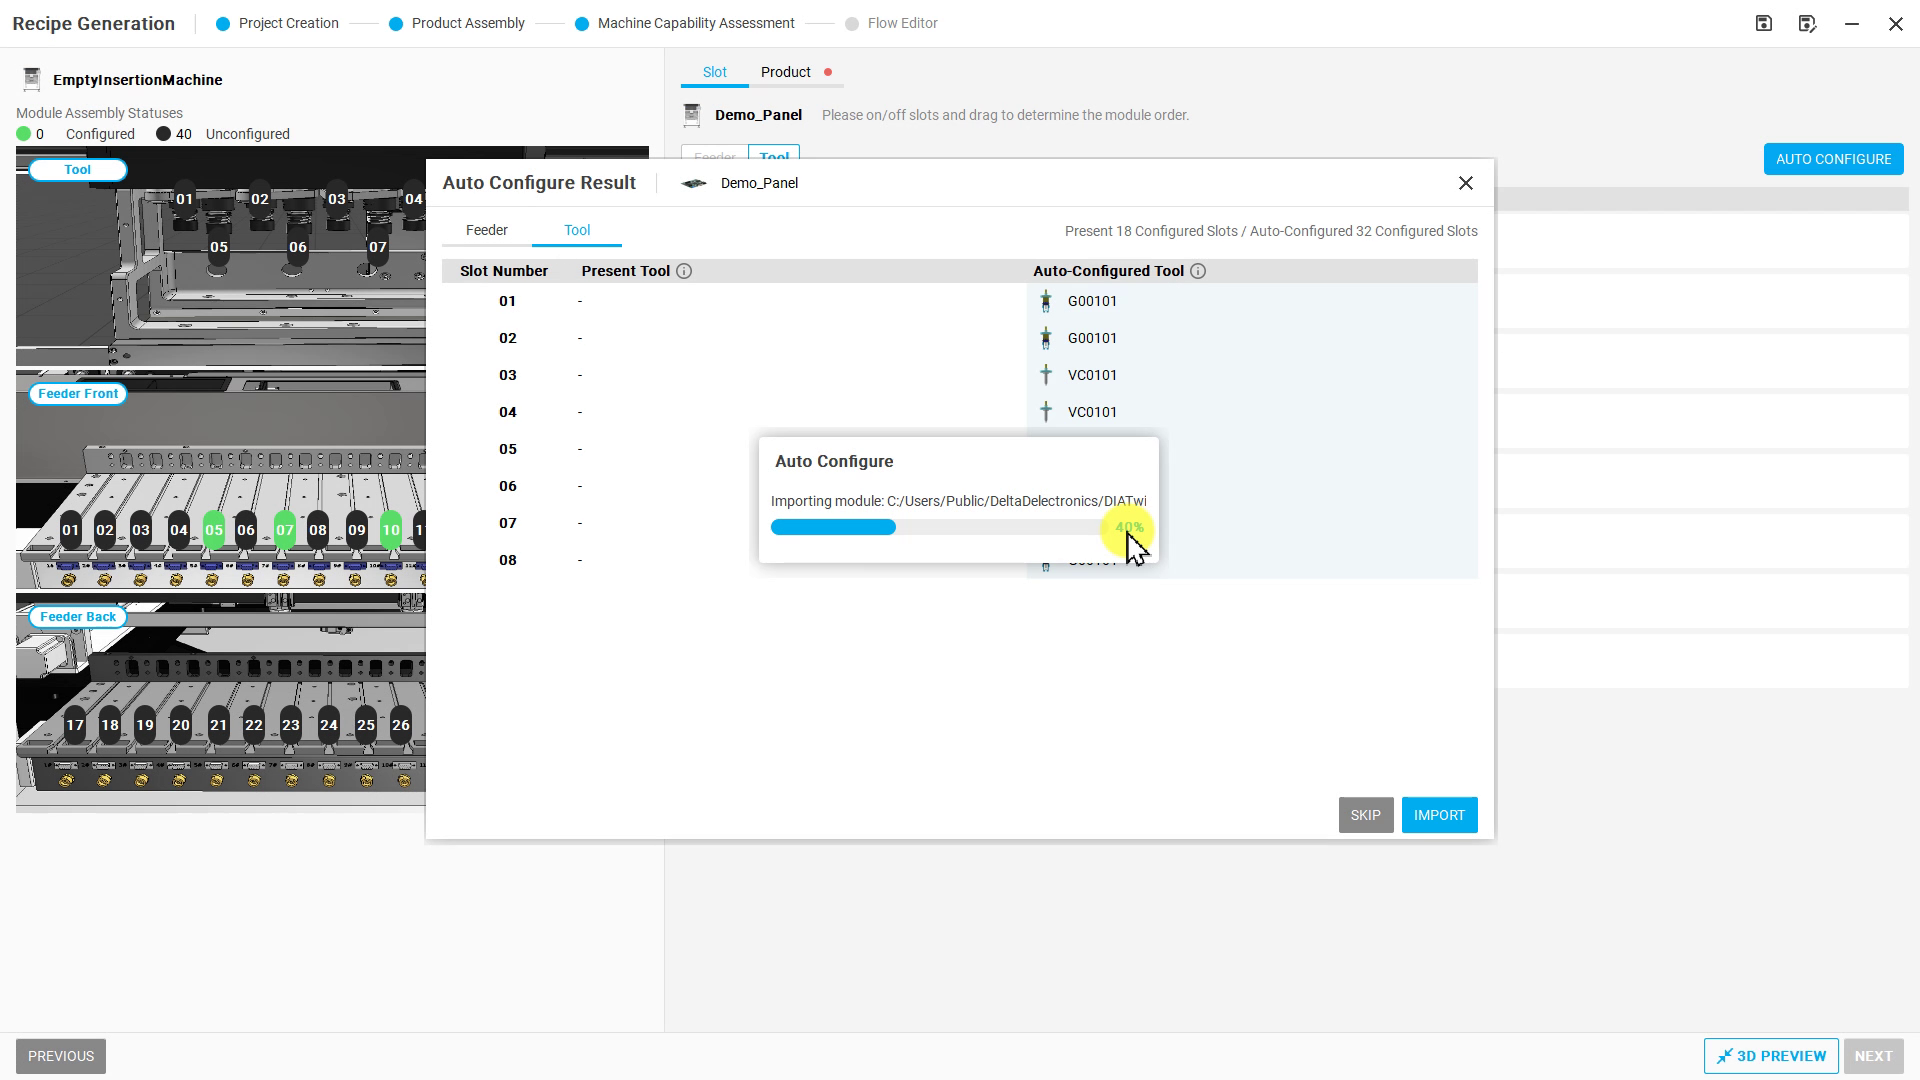This screenshot has height=1080, width=1920.
Task: Toggle feeder back slot 23
Action: tap(291, 726)
